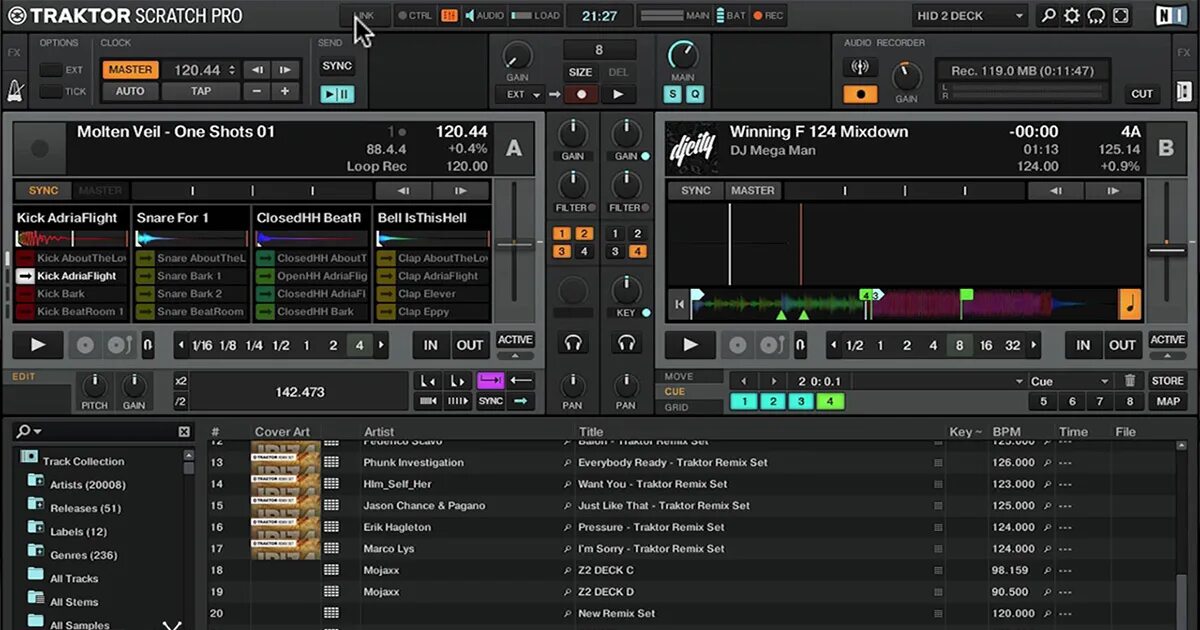
Task: Toggle the EXT clock option
Action: pos(51,70)
